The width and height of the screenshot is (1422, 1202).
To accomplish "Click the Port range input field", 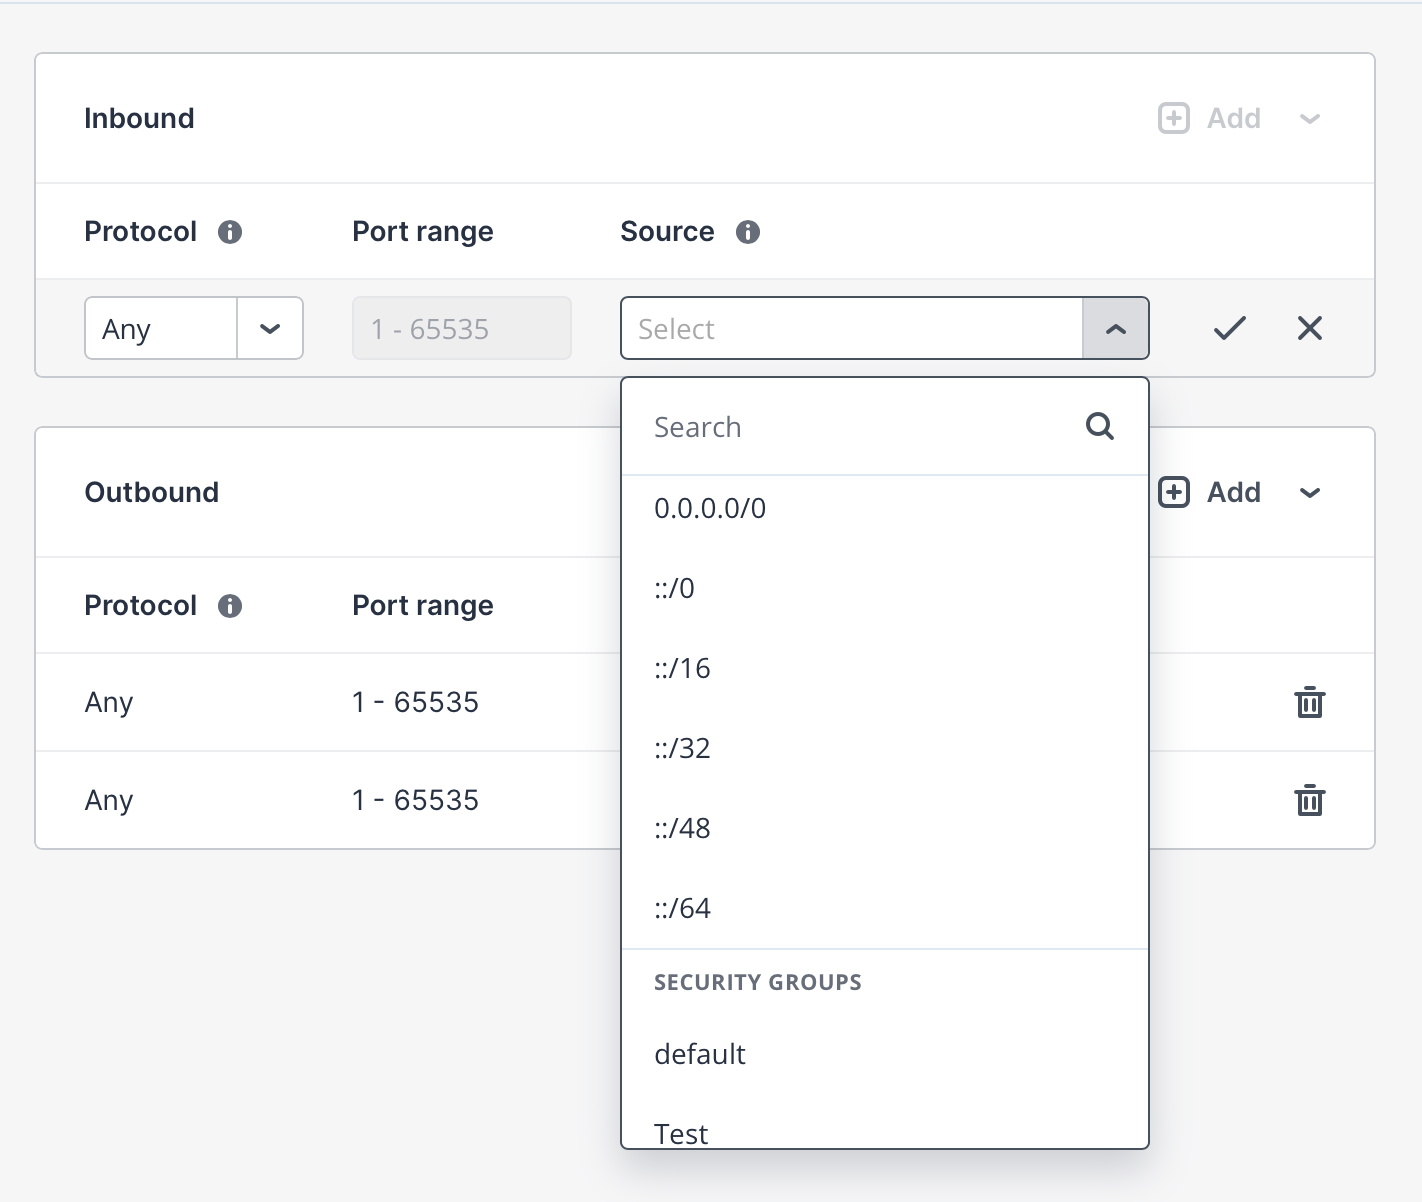I will tap(461, 328).
